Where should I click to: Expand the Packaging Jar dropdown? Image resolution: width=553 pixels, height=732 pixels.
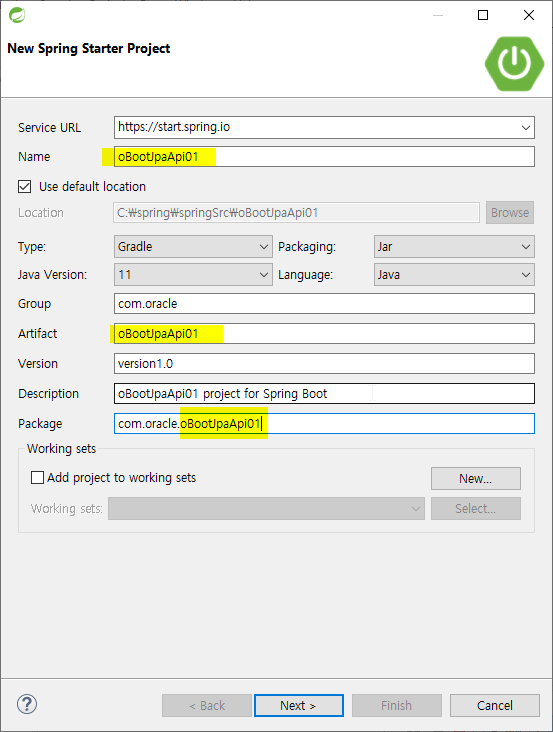(x=454, y=246)
